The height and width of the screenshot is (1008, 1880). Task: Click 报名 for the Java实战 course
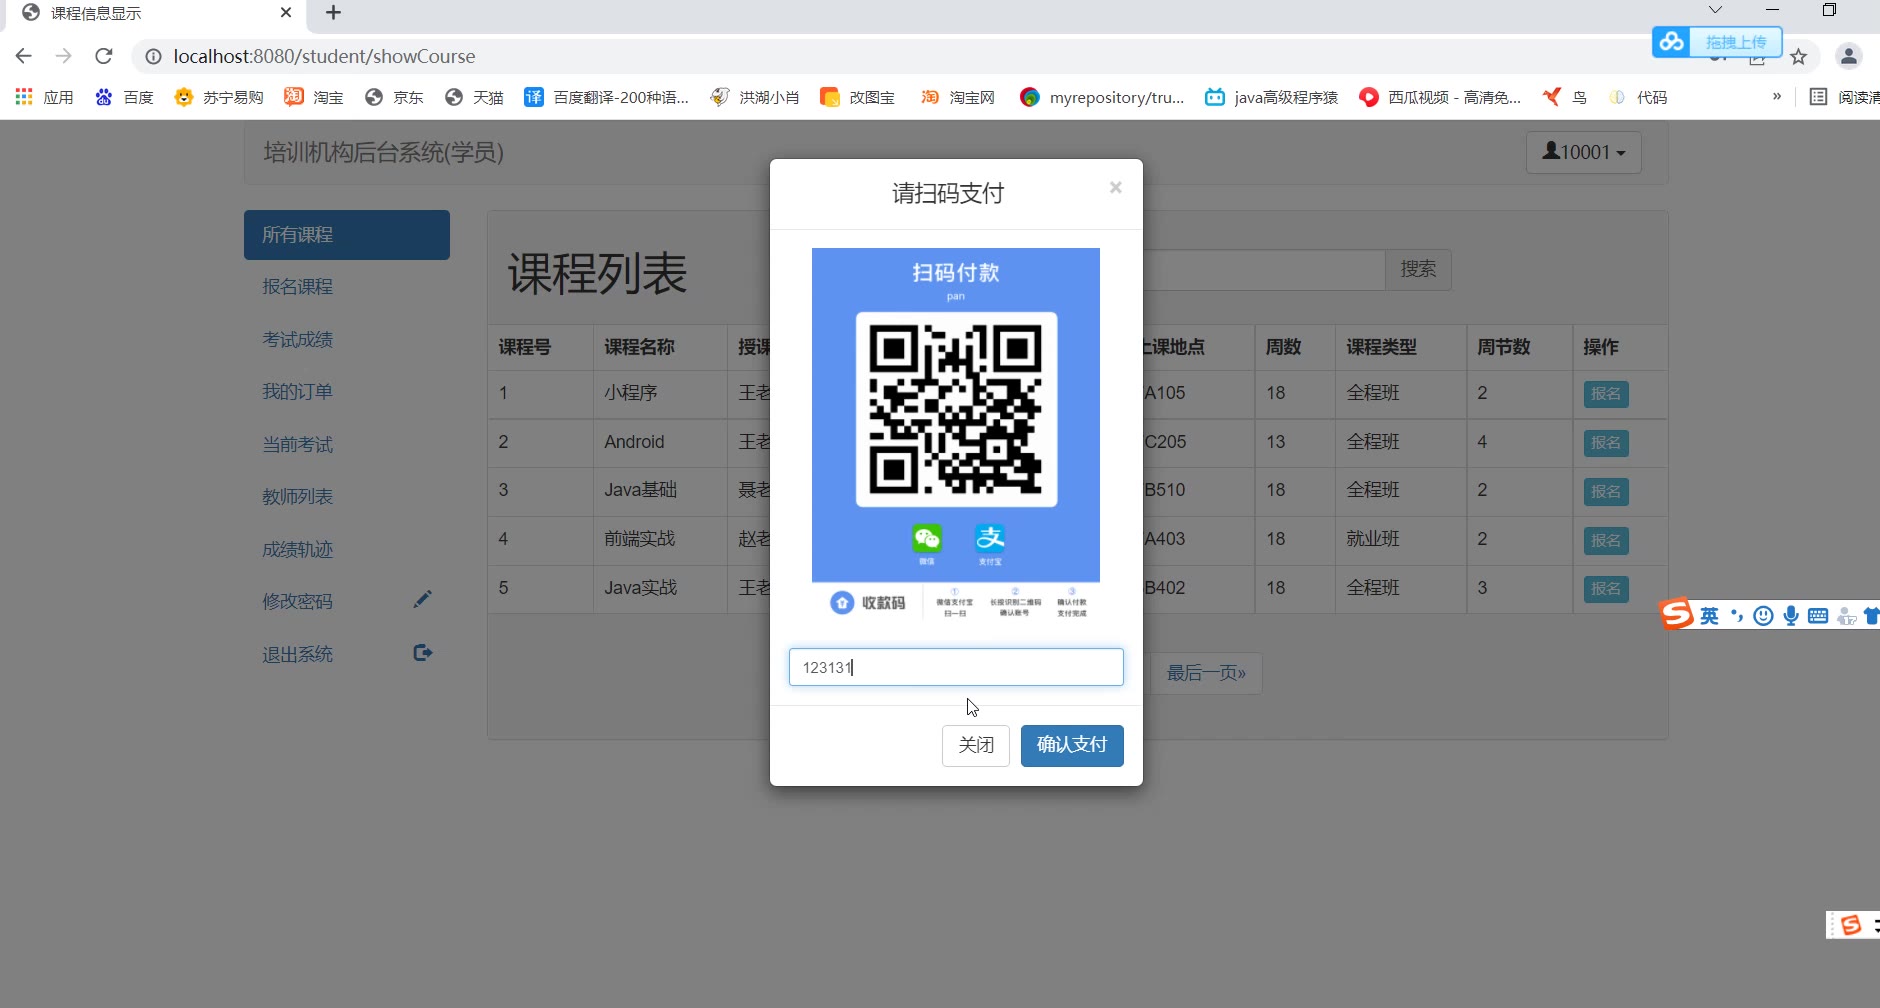(x=1606, y=589)
